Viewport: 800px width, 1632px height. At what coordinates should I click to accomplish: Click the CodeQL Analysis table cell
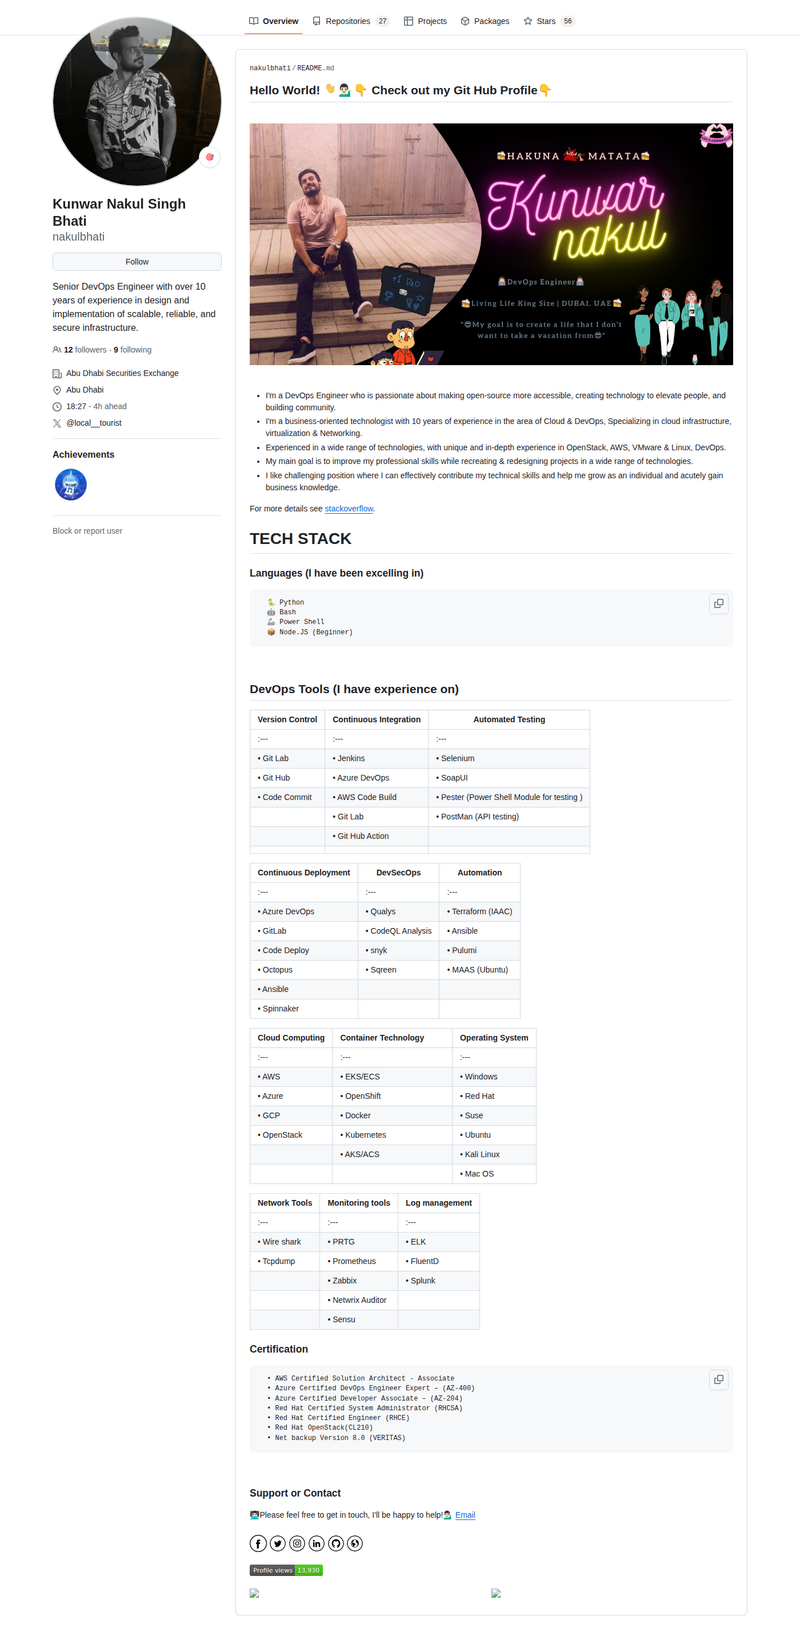(x=398, y=931)
